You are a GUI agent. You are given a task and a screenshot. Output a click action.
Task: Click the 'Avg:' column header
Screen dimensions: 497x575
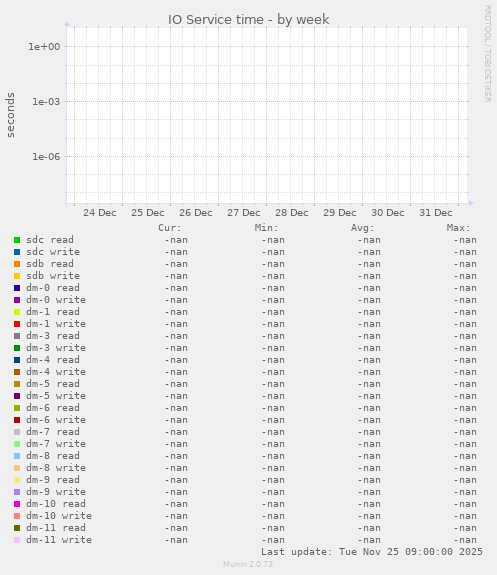tap(362, 228)
